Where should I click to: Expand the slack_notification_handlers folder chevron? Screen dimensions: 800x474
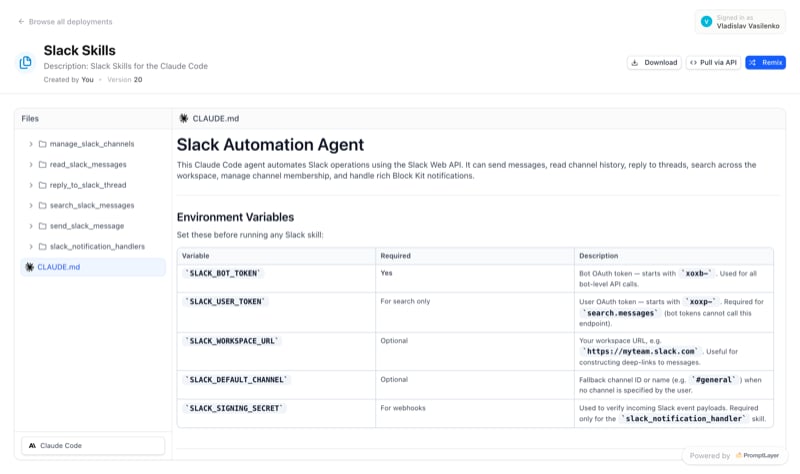pyautogui.click(x=31, y=246)
